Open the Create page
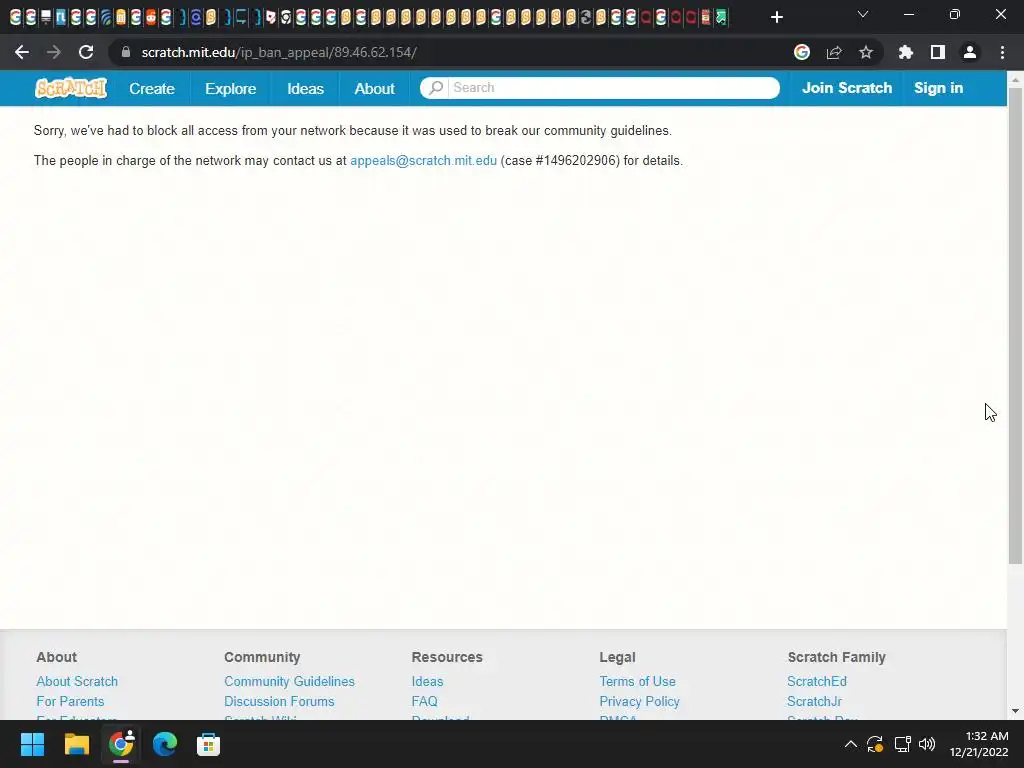Viewport: 1024px width, 768px height. pos(152,88)
